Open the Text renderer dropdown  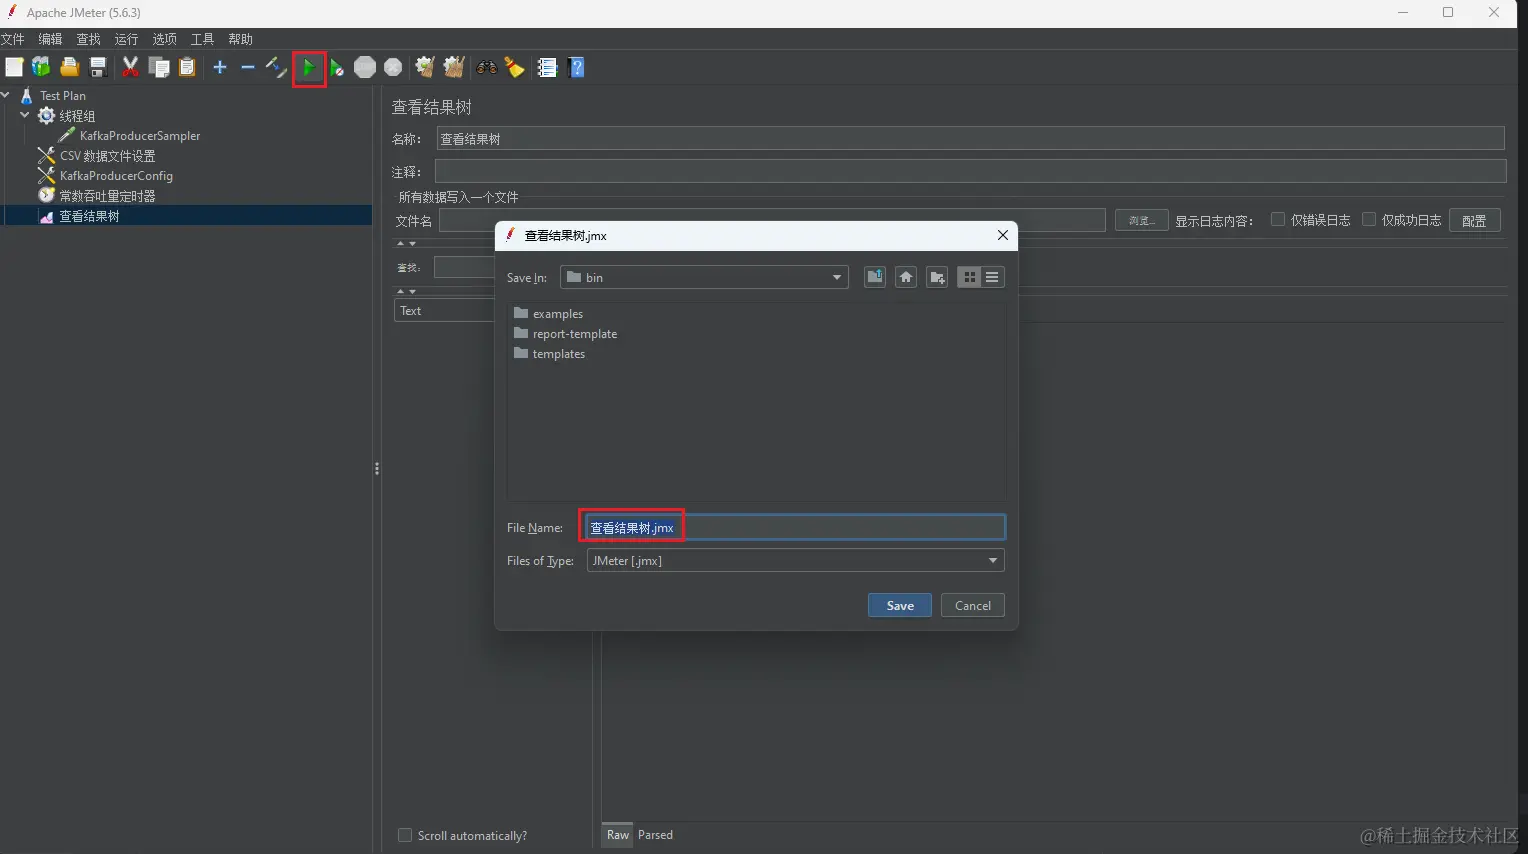445,310
